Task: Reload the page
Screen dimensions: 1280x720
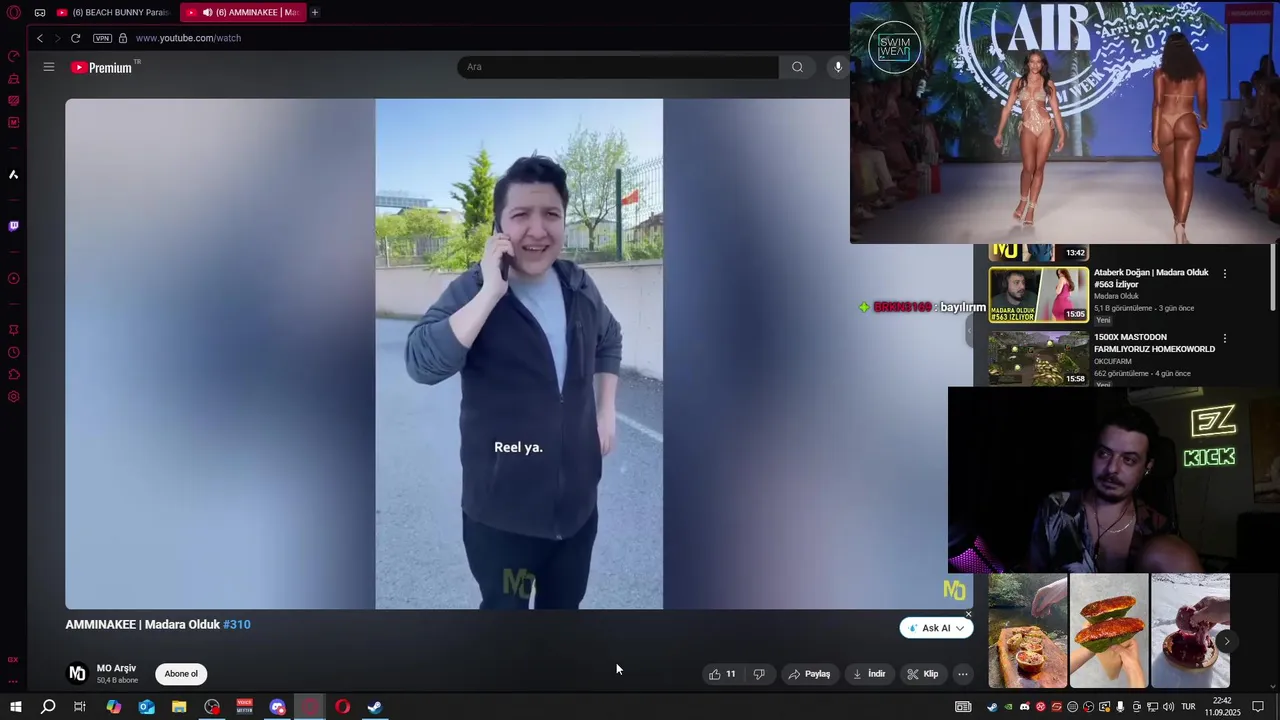Action: point(75,38)
